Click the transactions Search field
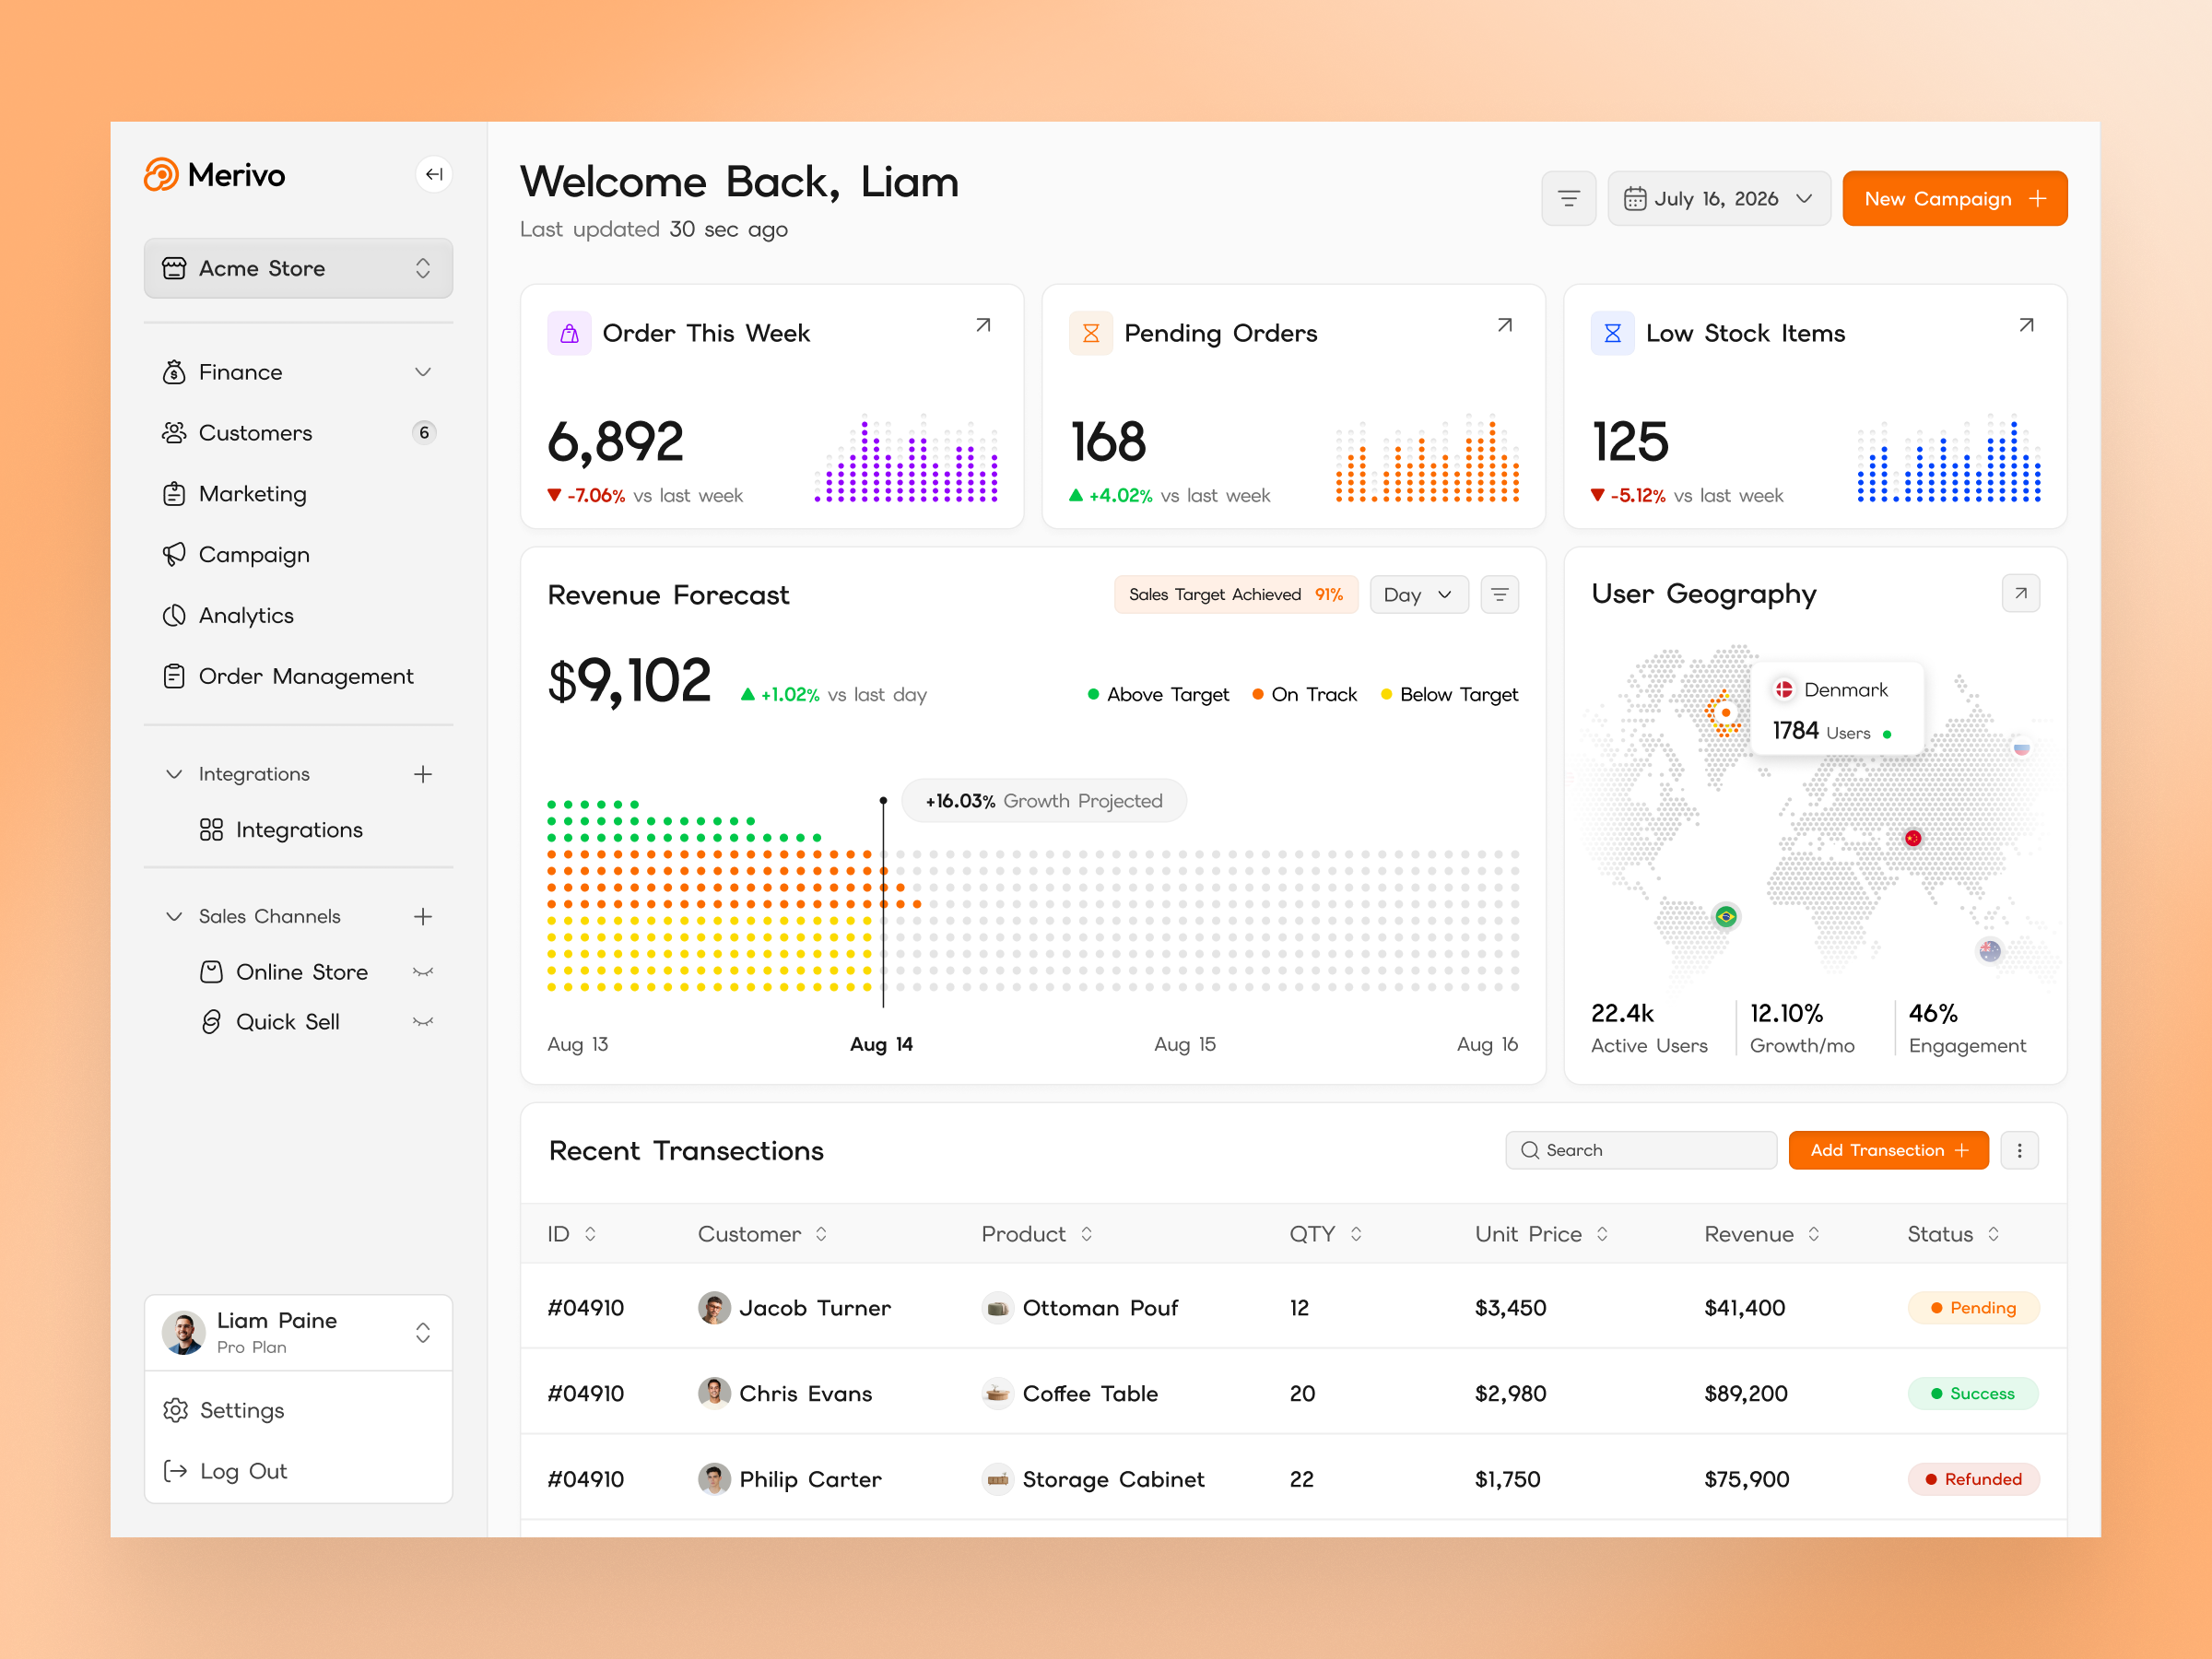The width and height of the screenshot is (2212, 1659). pyautogui.click(x=1640, y=1150)
